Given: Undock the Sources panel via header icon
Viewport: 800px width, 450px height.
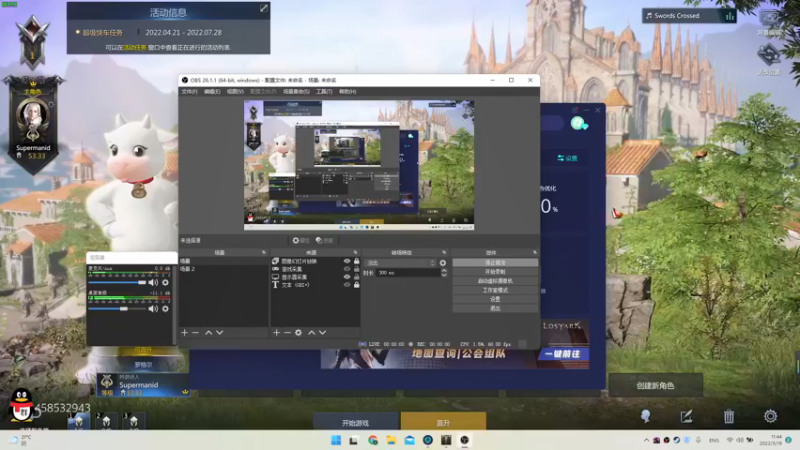Looking at the screenshot, I should [356, 253].
